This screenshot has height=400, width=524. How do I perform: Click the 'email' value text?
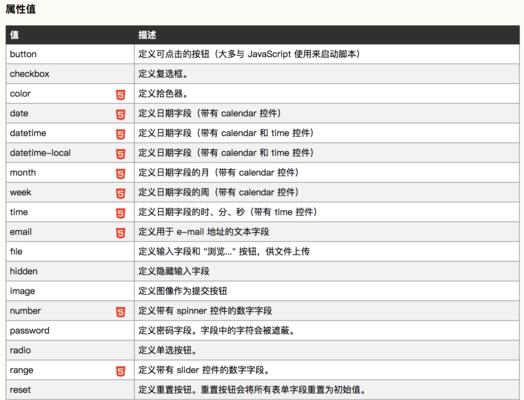[x=21, y=232]
